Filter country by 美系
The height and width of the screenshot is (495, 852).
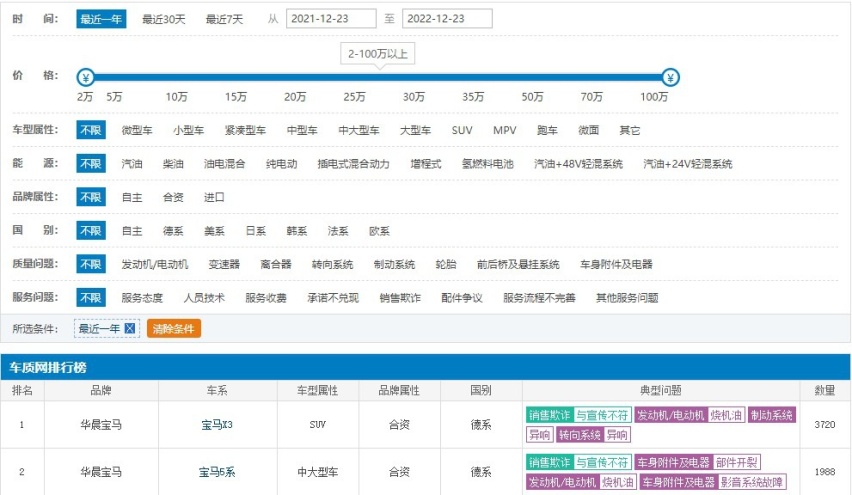click(x=215, y=231)
